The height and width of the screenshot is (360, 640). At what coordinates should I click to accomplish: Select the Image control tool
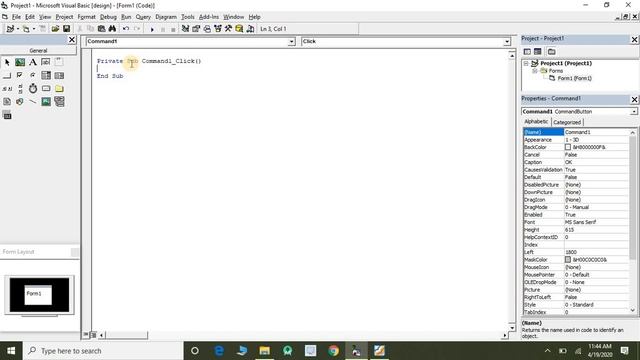pos(46,102)
